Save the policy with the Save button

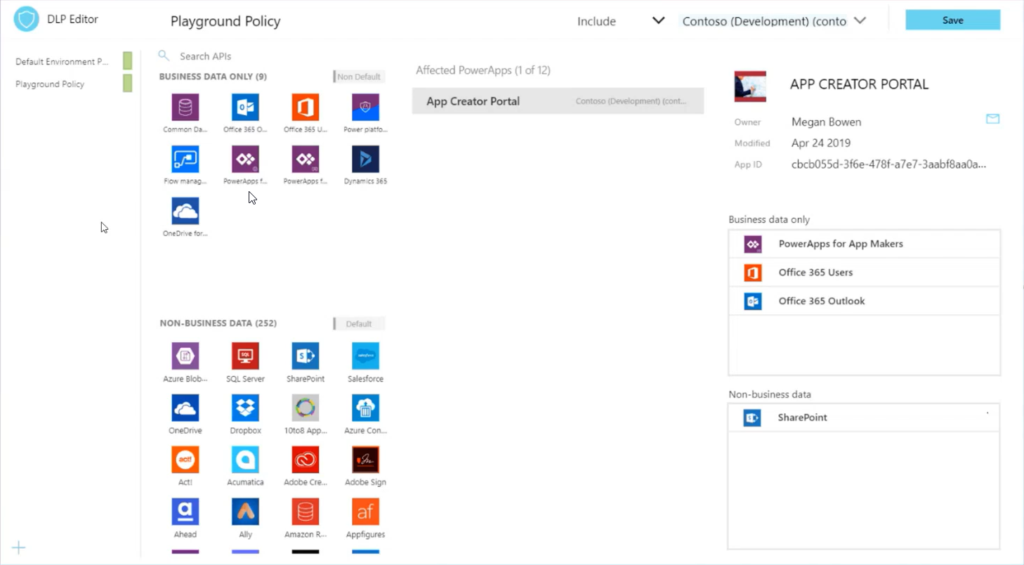[x=953, y=20]
